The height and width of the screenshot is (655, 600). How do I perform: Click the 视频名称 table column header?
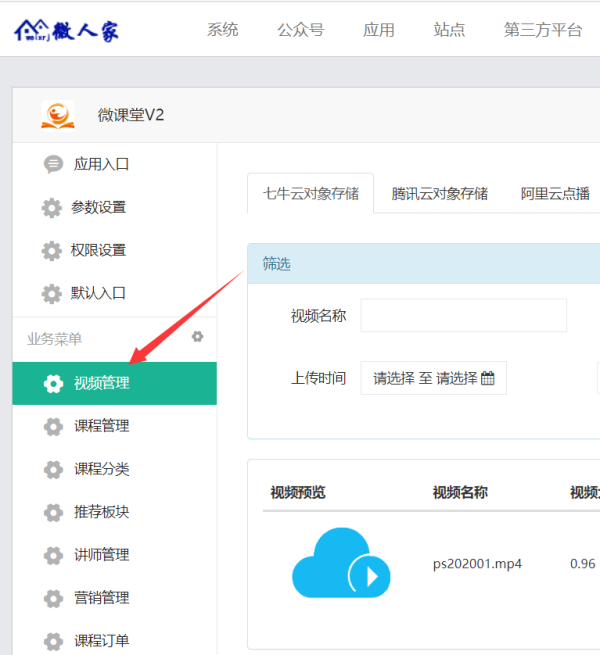[x=460, y=493]
